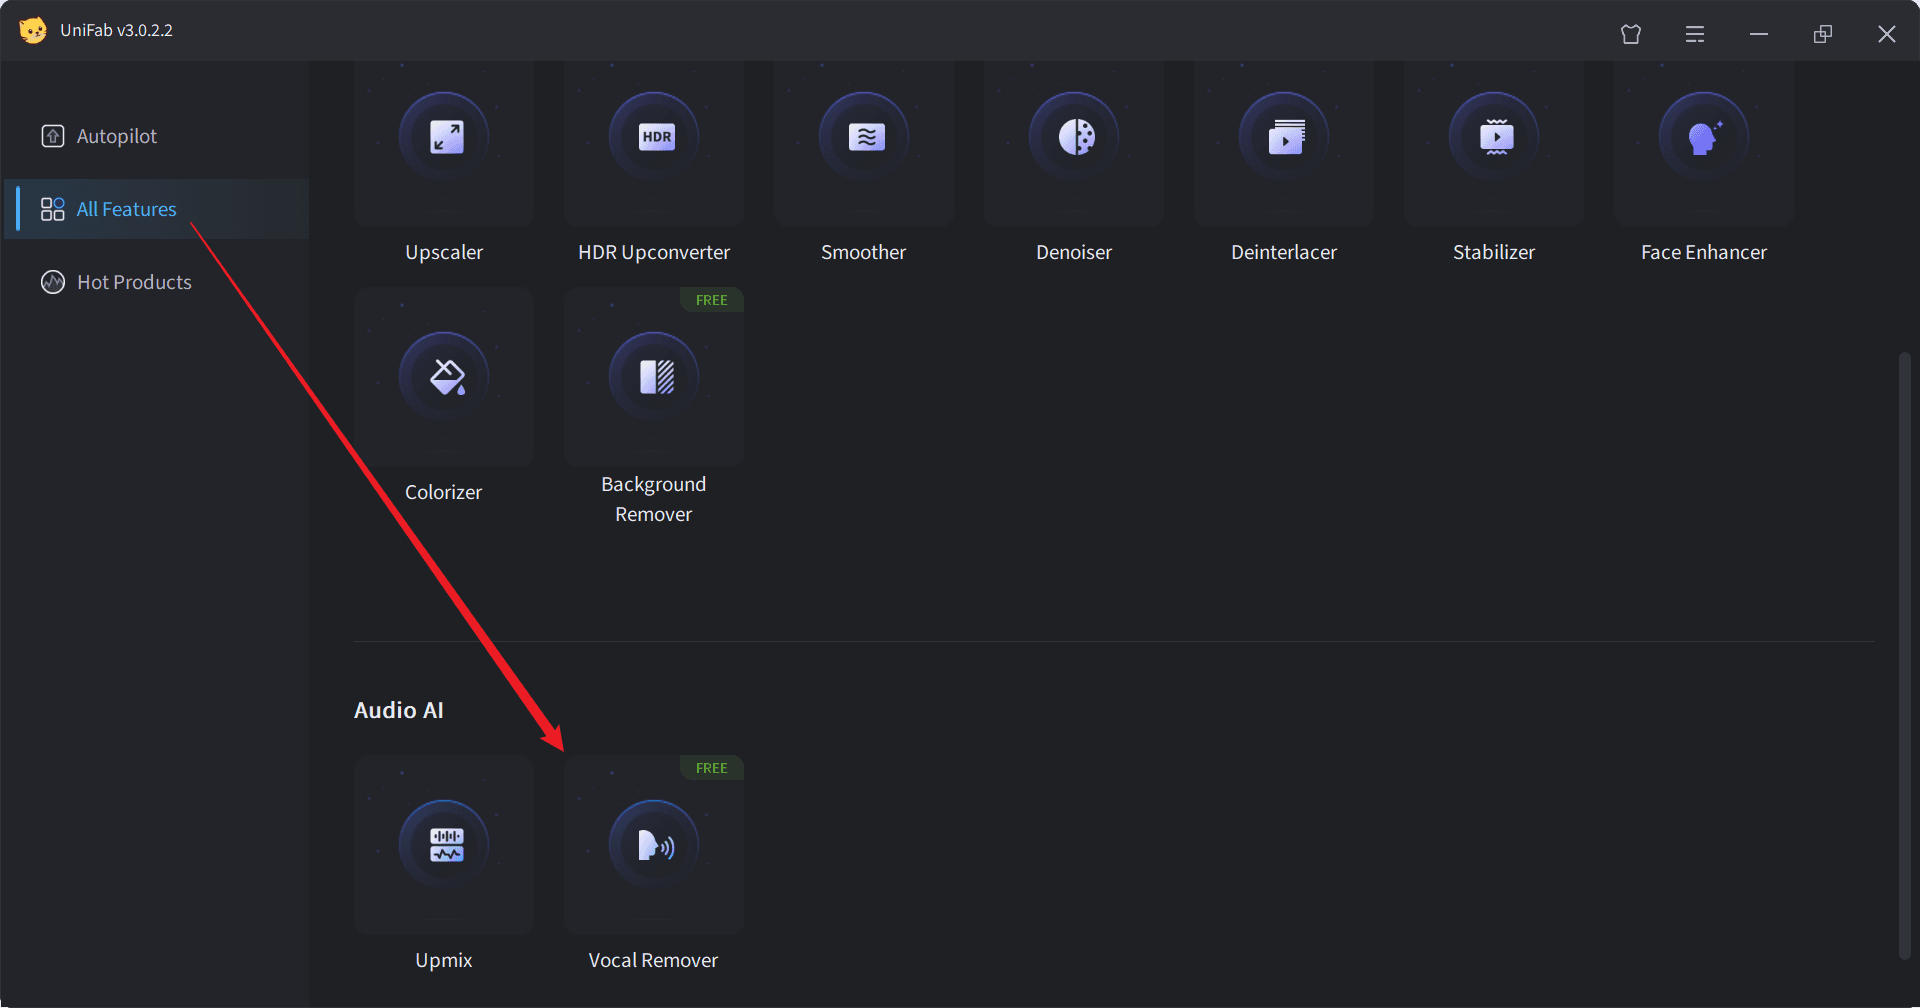The image size is (1920, 1008).
Task: Click the All Features grid icon
Action: coord(52,209)
